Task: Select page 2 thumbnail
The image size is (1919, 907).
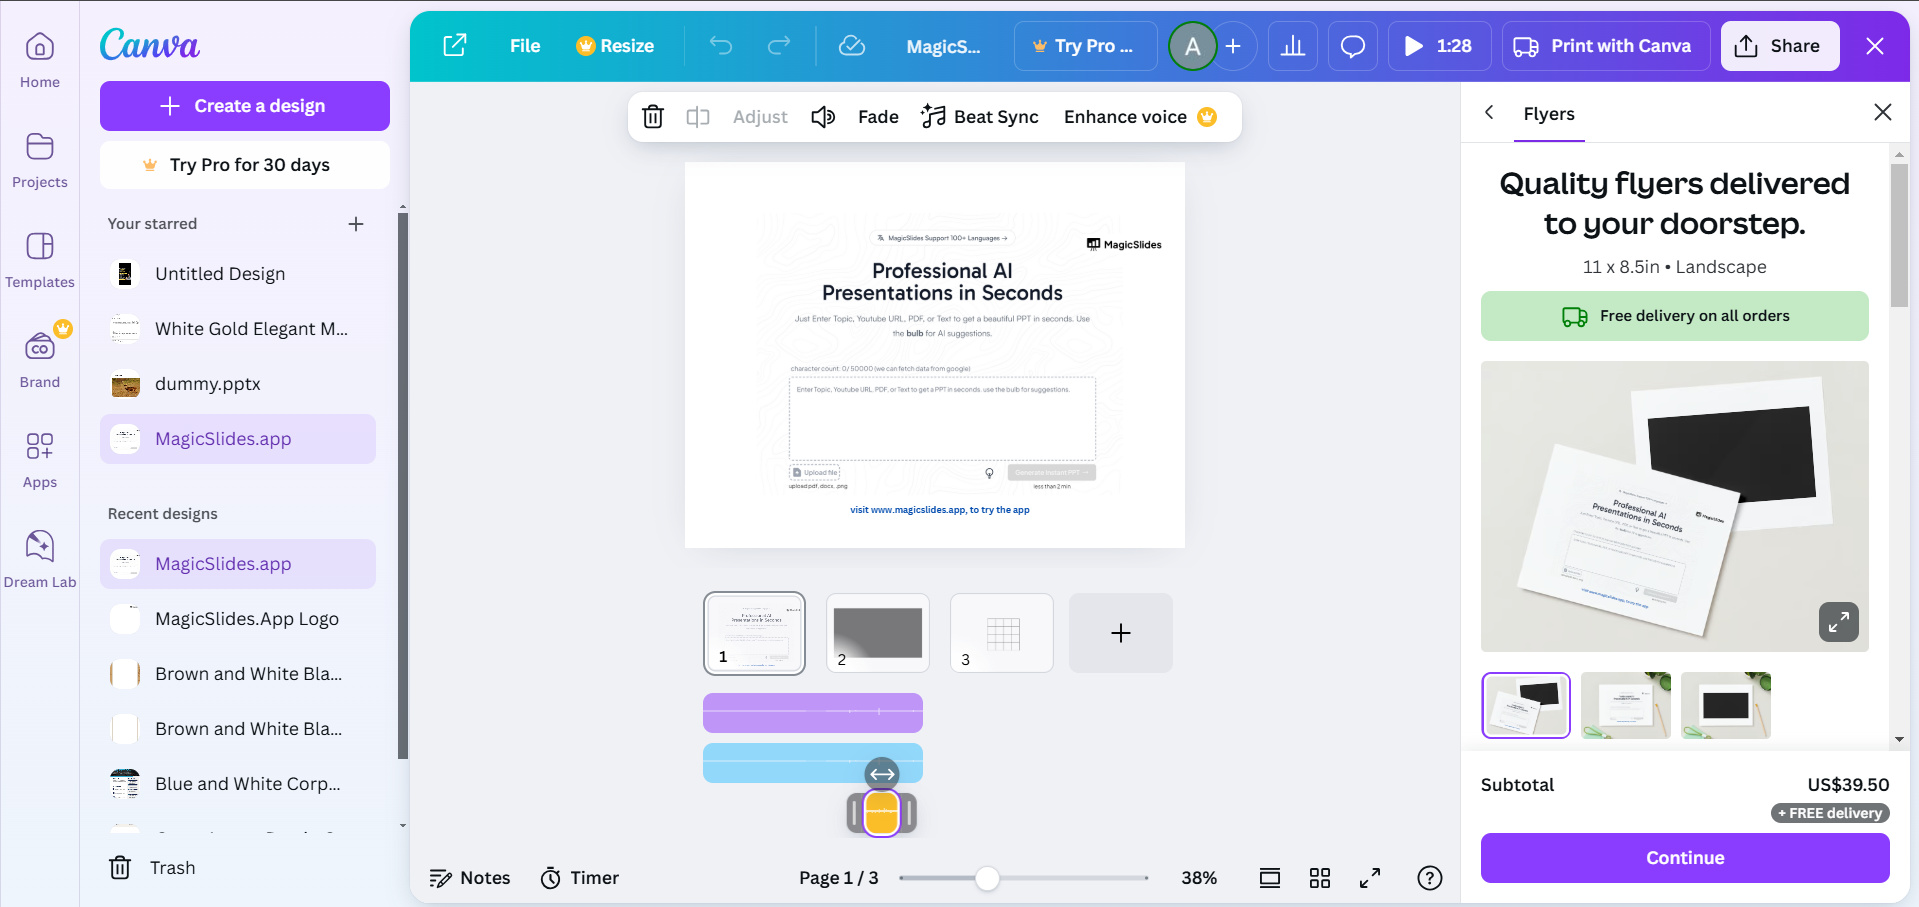Action: coord(878,633)
